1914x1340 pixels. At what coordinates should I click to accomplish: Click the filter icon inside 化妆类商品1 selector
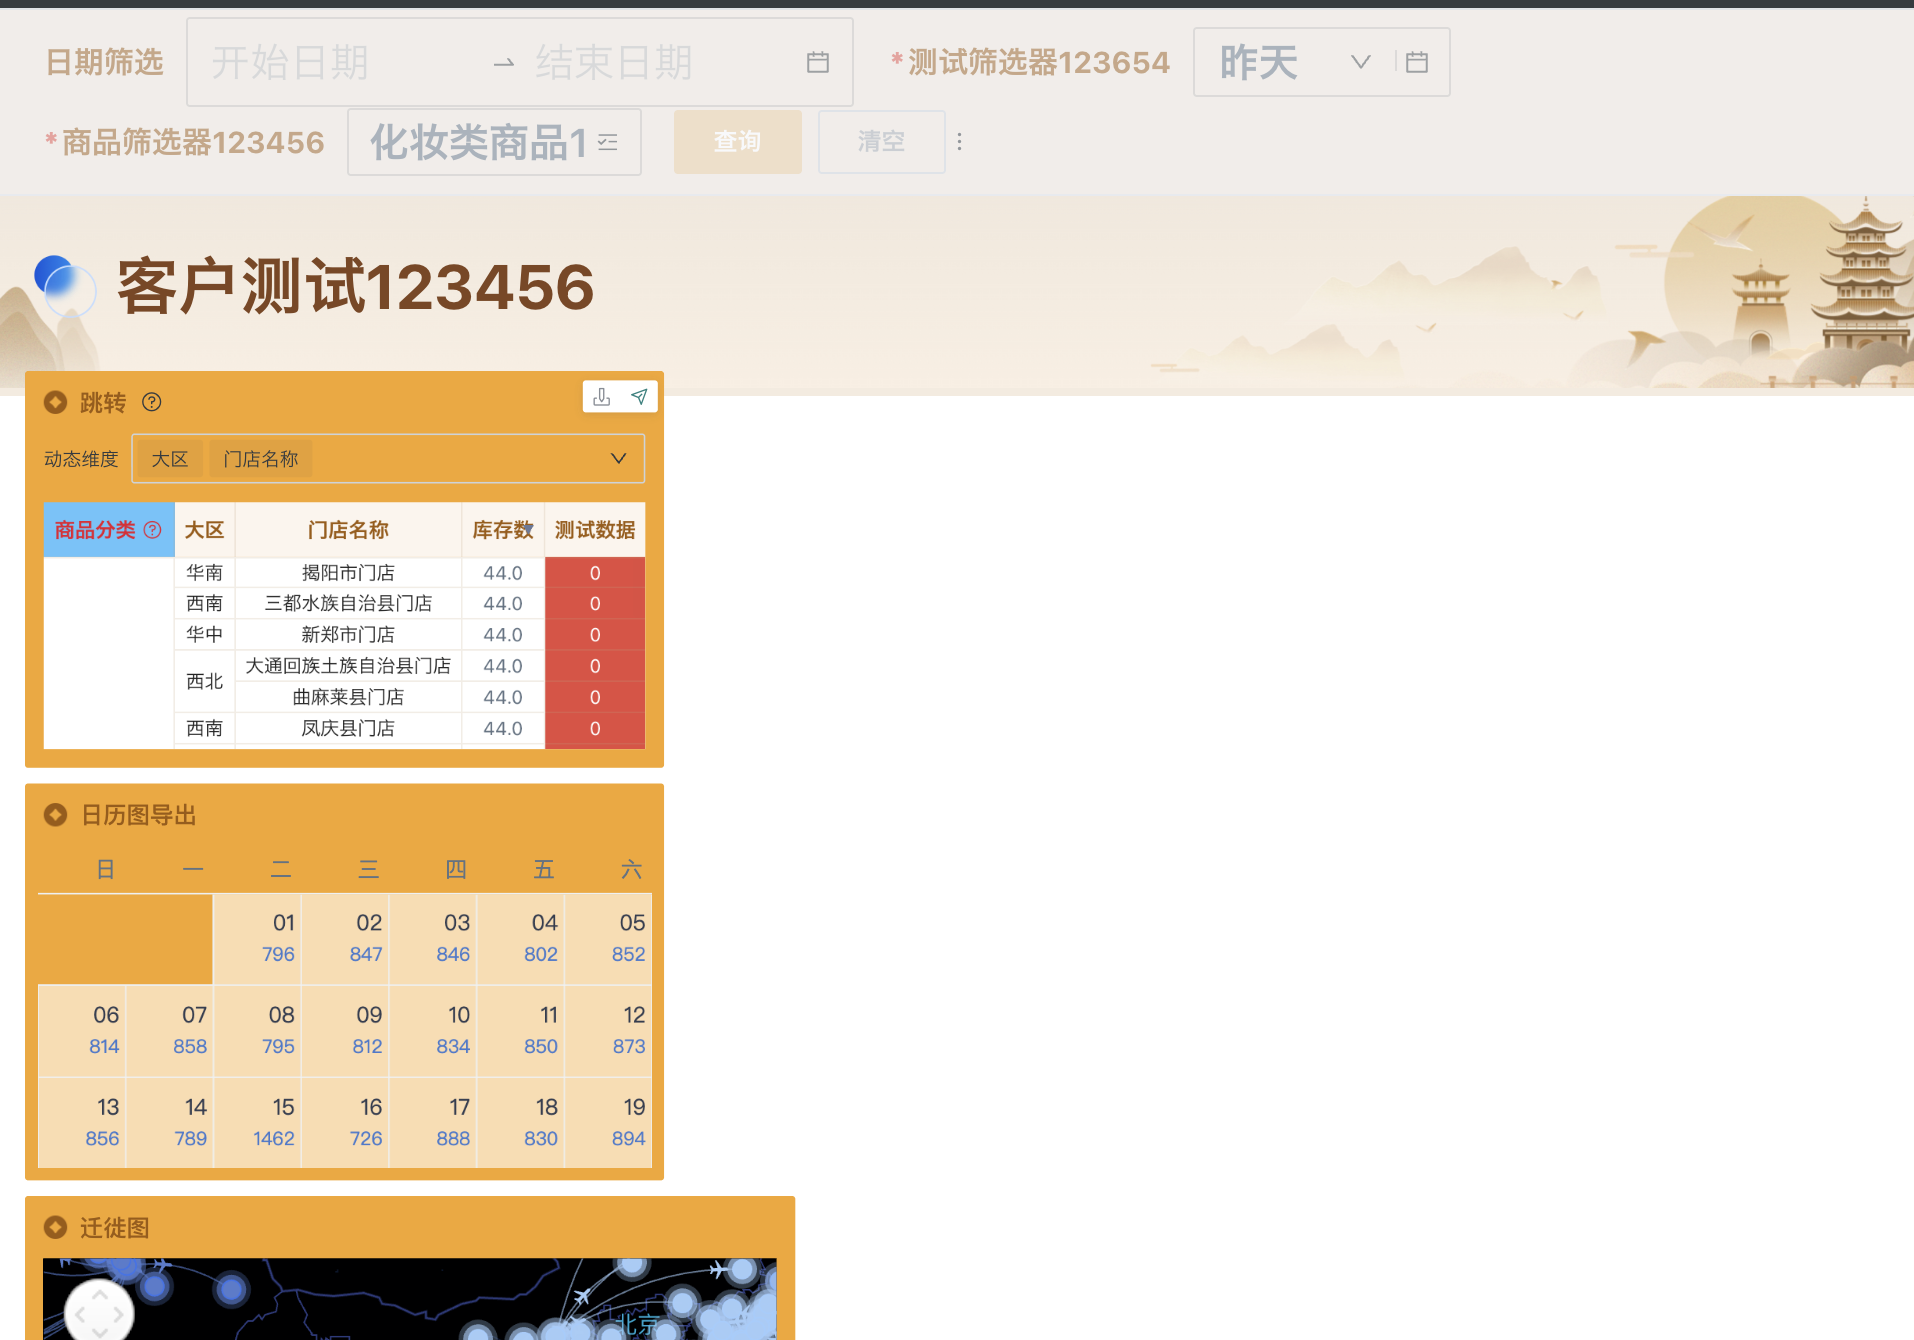point(608,142)
